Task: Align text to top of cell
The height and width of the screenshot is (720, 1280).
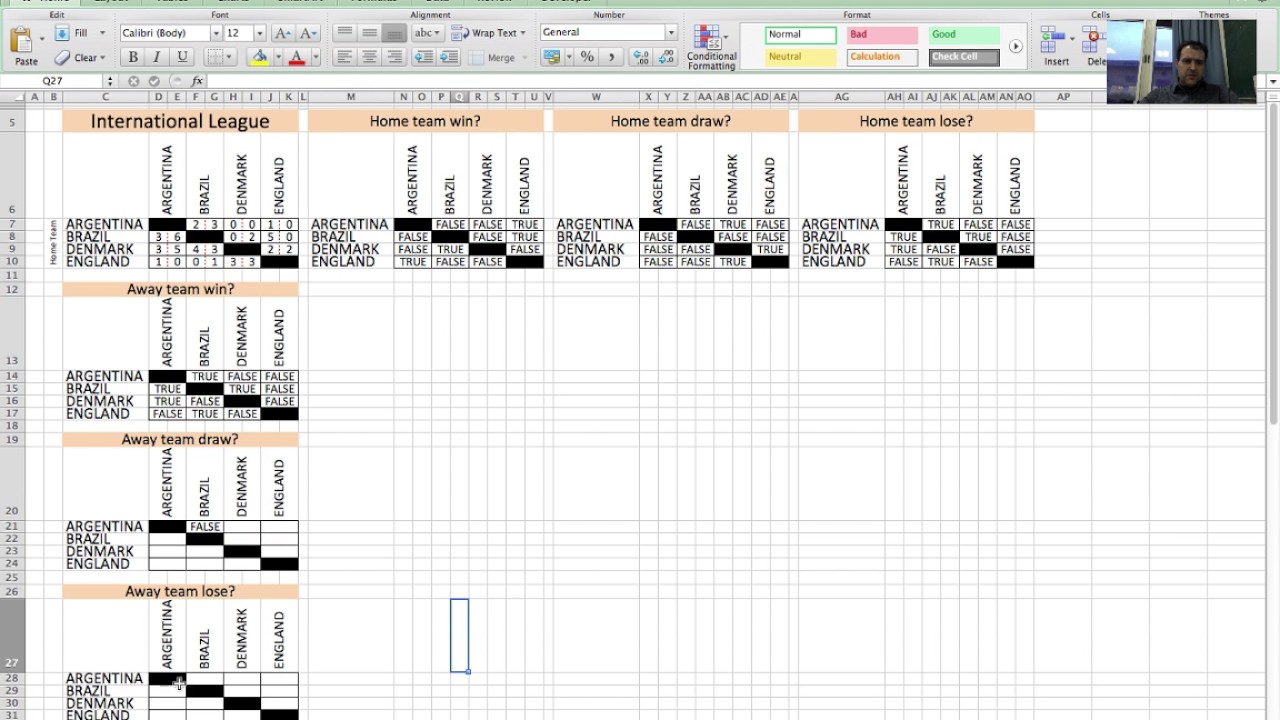Action: (345, 33)
